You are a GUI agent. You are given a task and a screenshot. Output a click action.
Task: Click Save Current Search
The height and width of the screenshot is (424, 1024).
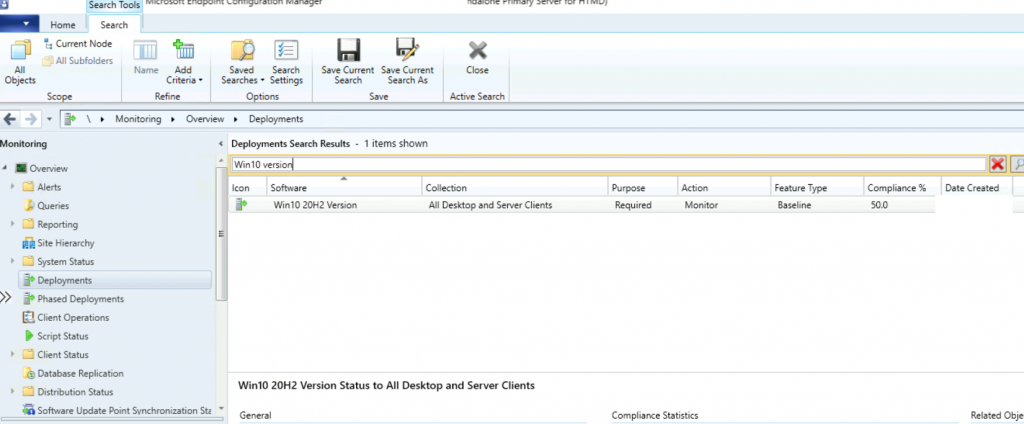coord(347,63)
